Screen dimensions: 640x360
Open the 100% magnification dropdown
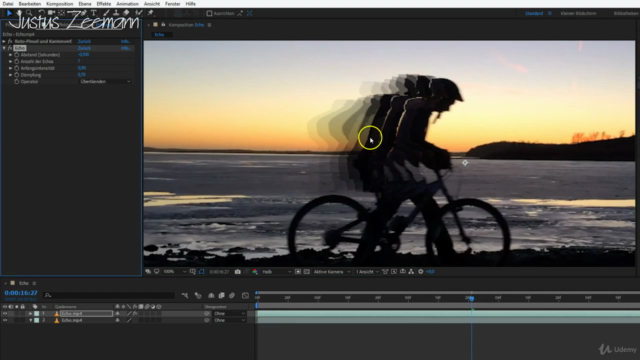(175, 271)
